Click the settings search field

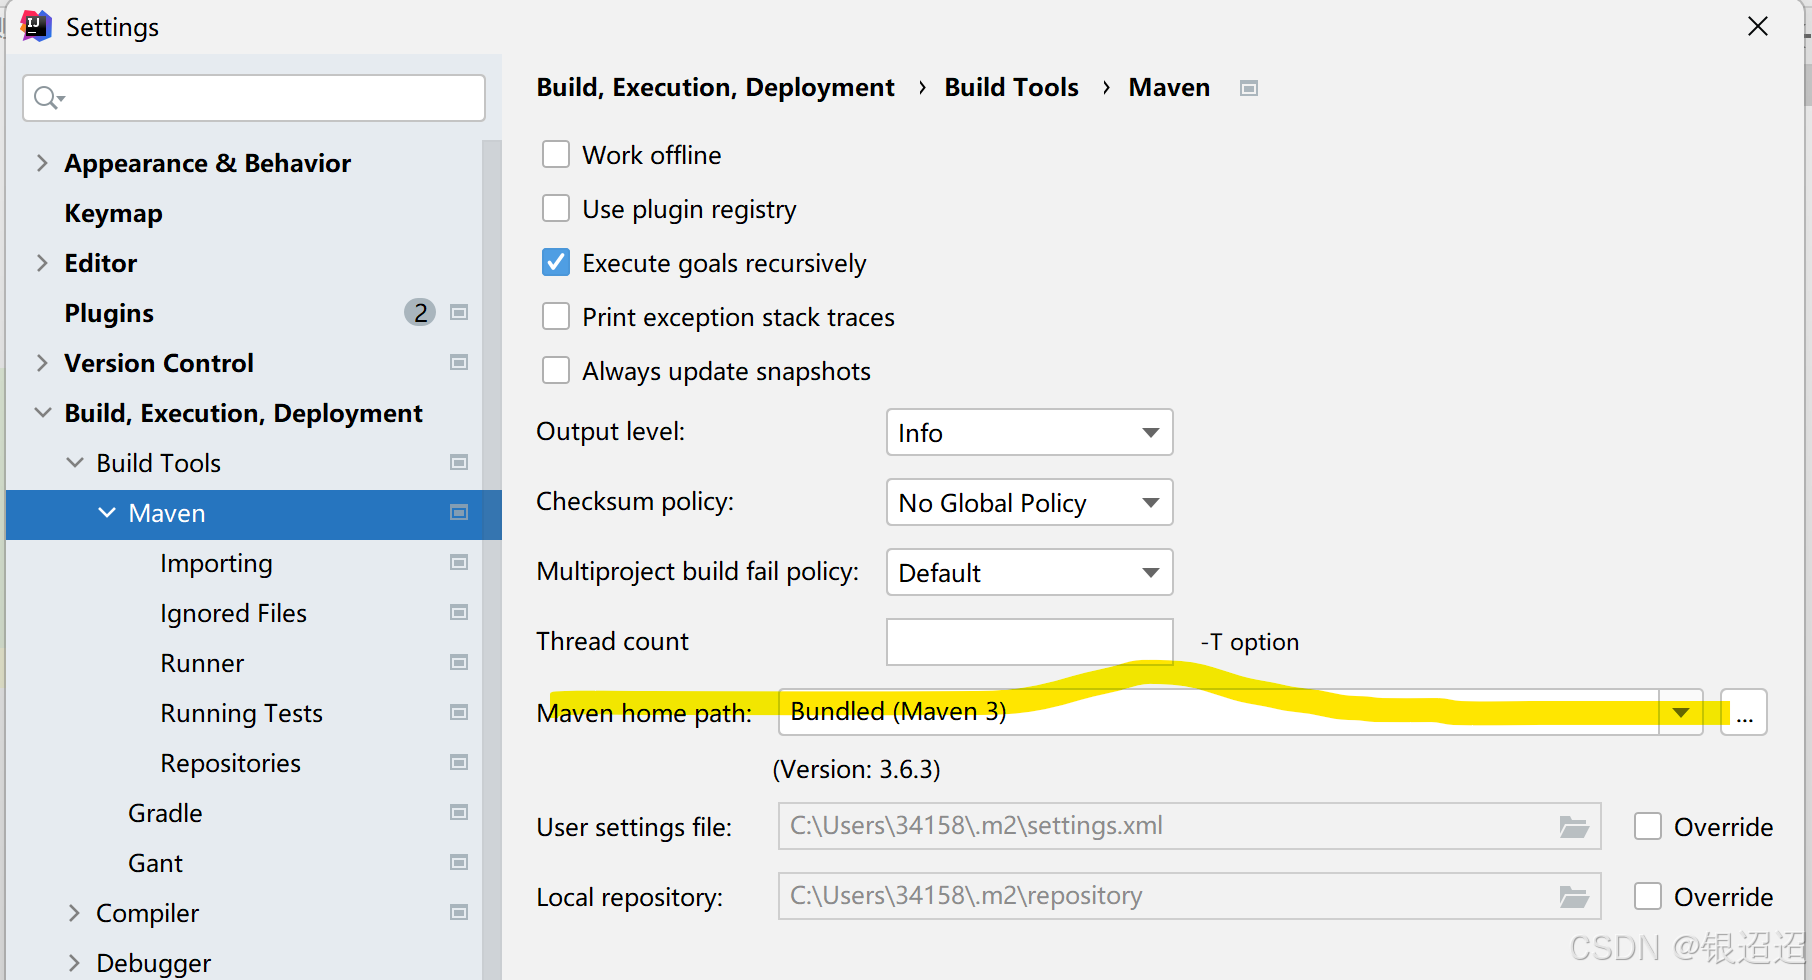[254, 98]
